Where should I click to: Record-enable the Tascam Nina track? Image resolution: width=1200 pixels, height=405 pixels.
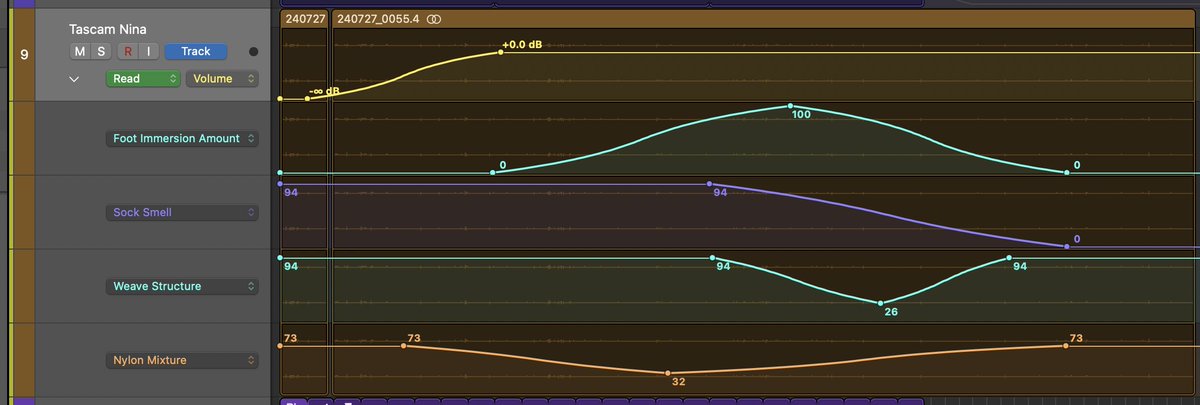coord(127,51)
